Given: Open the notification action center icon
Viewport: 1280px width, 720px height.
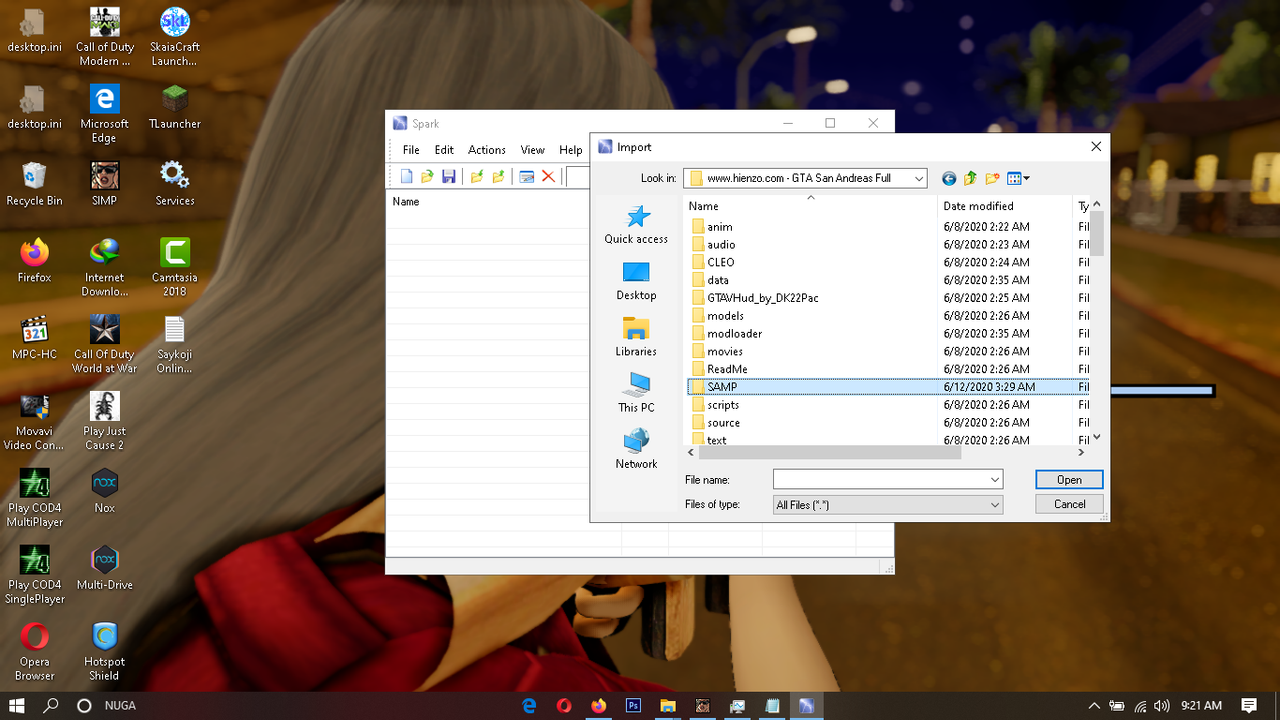Looking at the screenshot, I should tap(1249, 706).
